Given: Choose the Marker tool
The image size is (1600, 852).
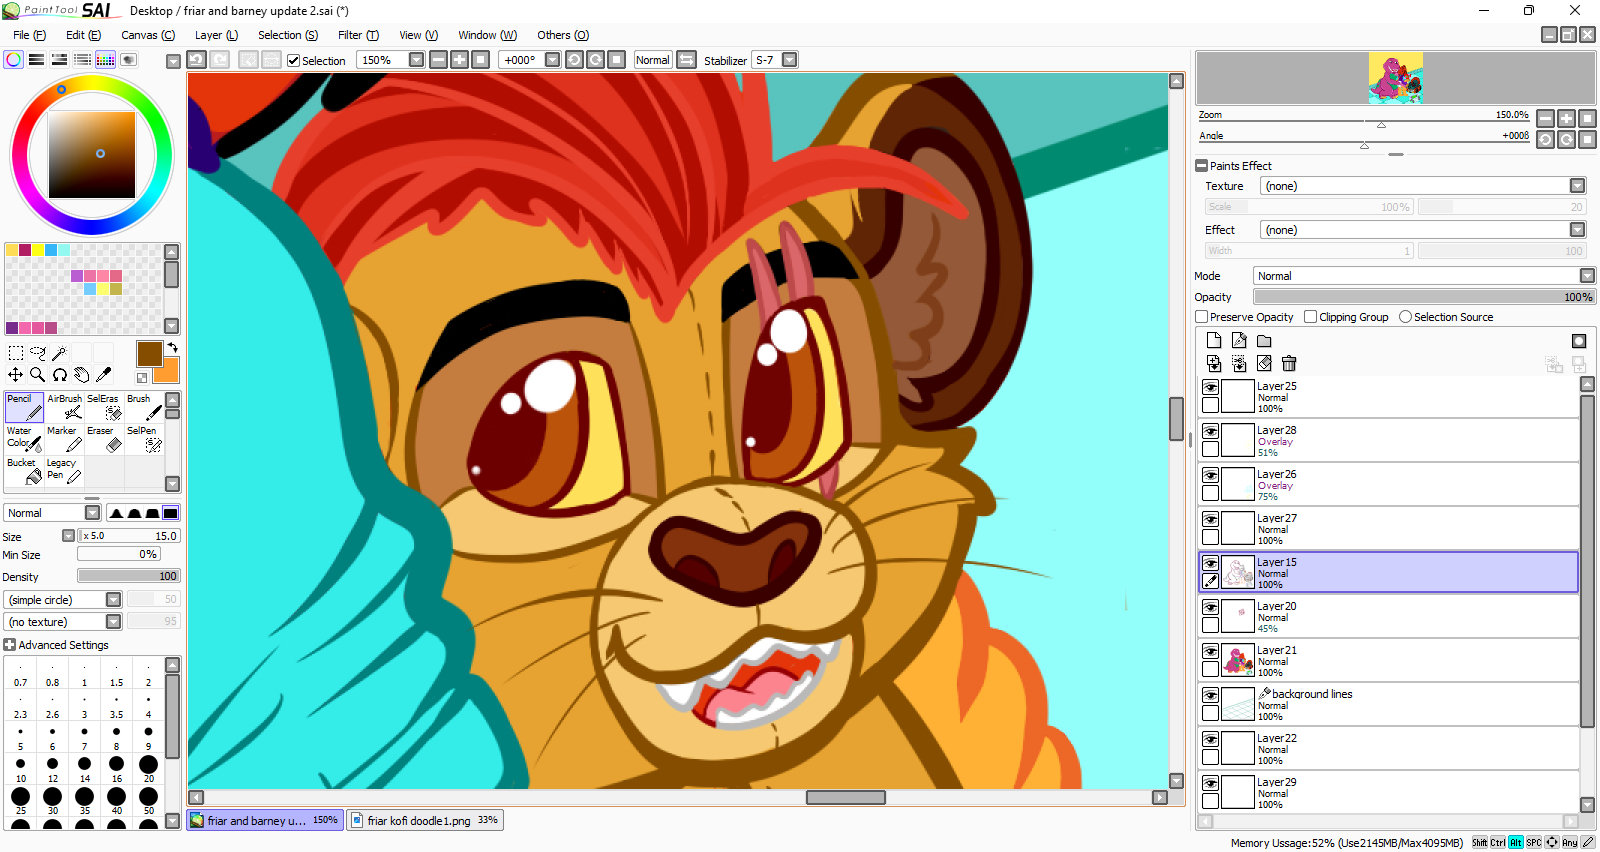Looking at the screenshot, I should pos(65,438).
